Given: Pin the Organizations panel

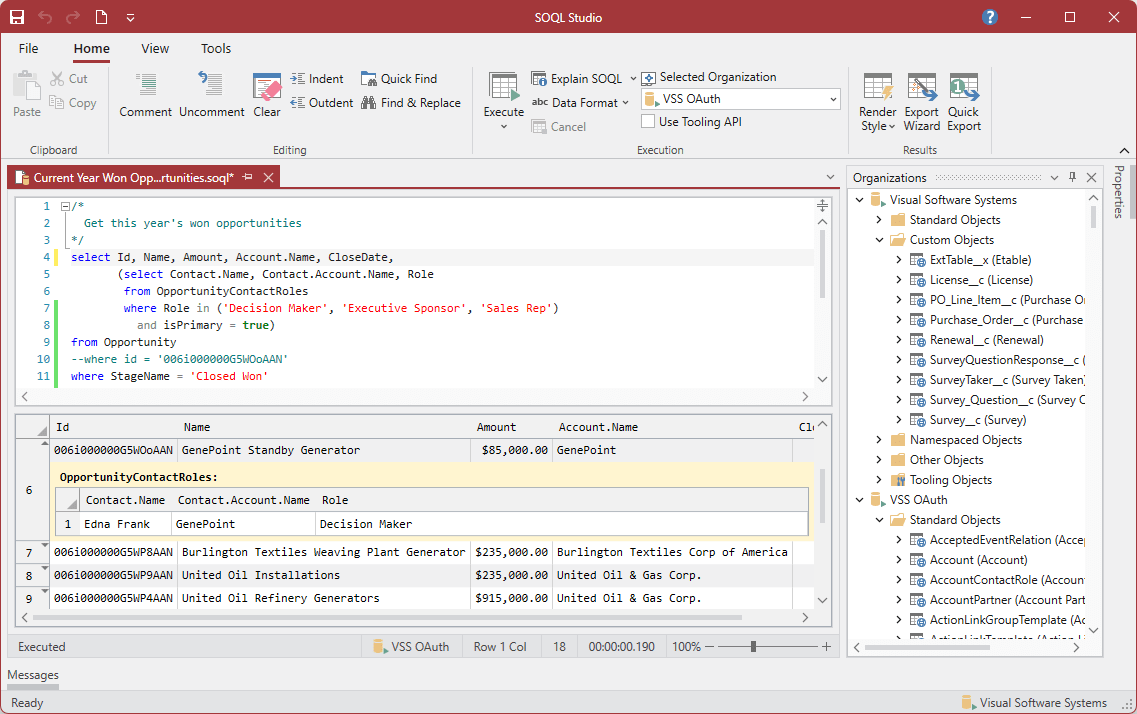Looking at the screenshot, I should [x=1072, y=178].
